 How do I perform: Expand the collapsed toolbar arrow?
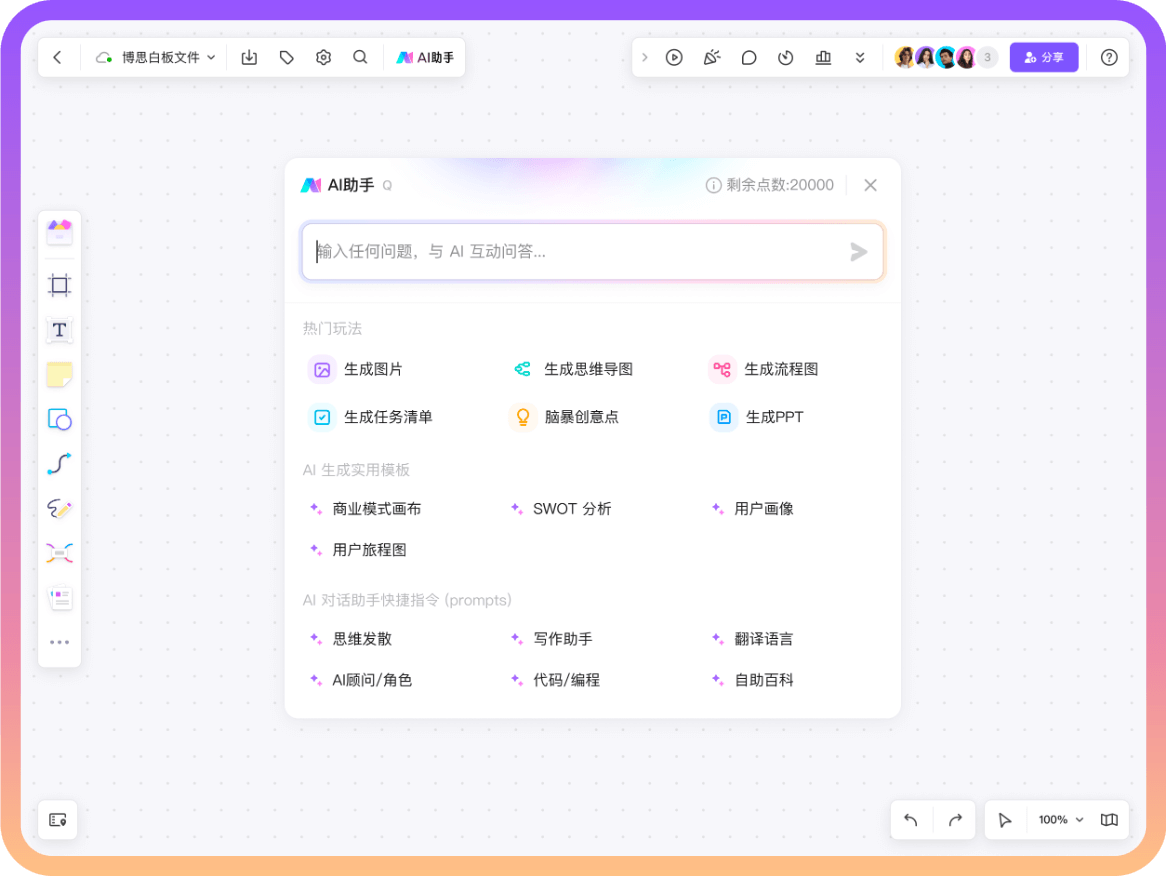645,57
